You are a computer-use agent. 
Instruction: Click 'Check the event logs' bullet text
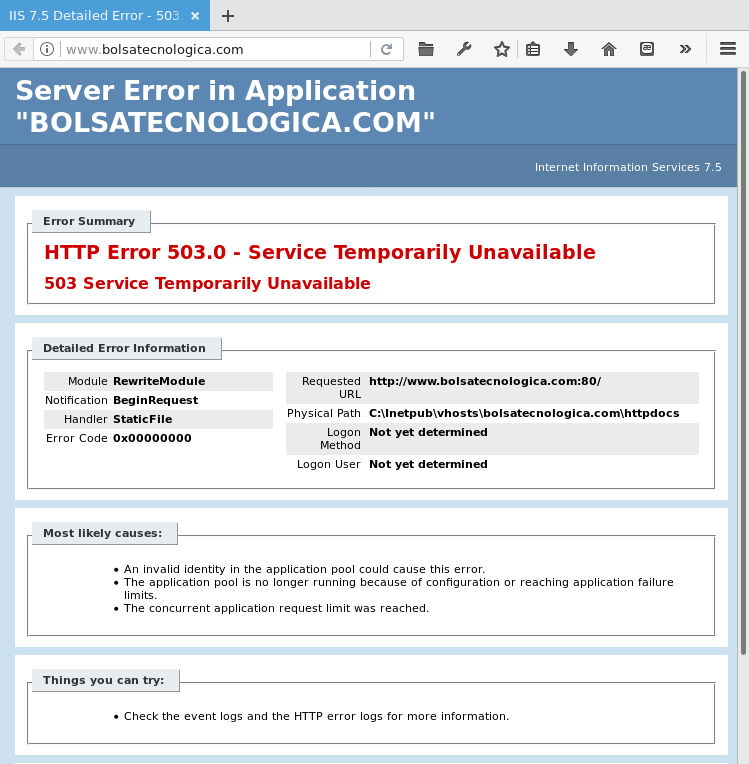(x=316, y=716)
